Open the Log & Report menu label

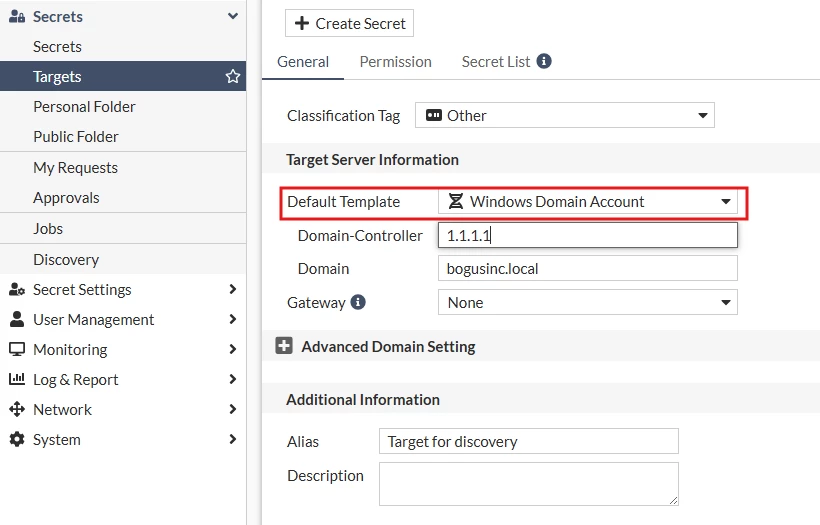[x=76, y=380]
